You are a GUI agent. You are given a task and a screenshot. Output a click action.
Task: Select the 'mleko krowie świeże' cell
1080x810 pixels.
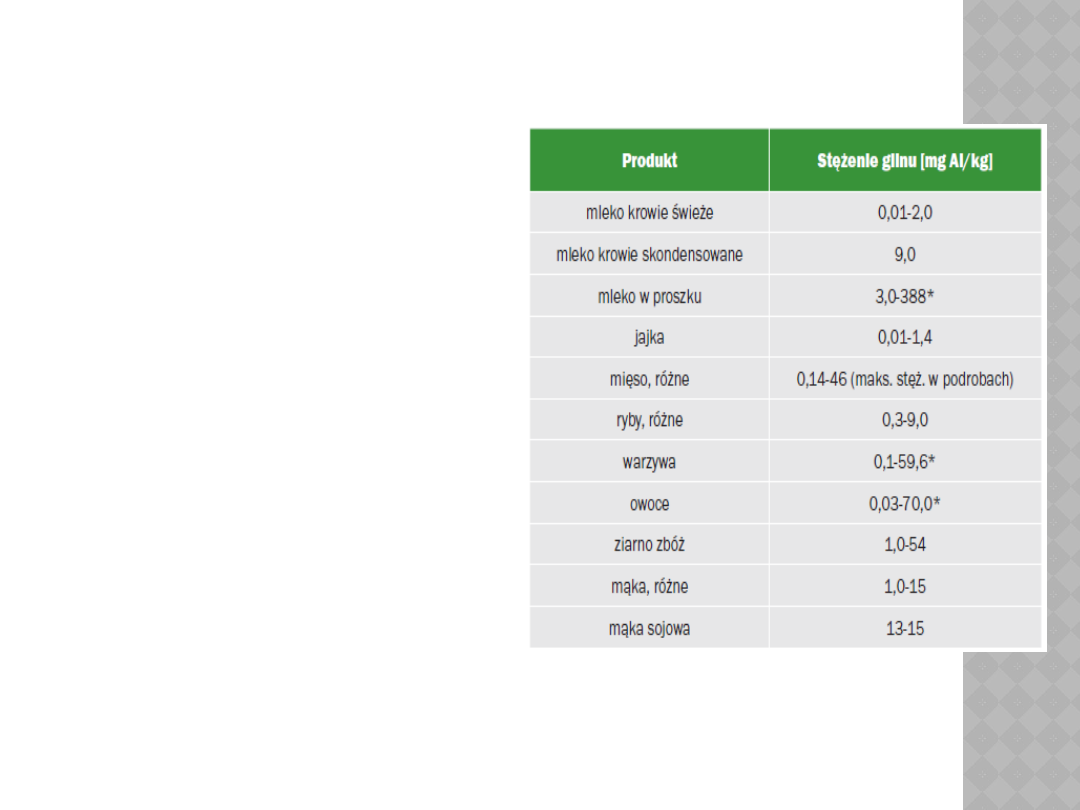pyautogui.click(x=649, y=213)
